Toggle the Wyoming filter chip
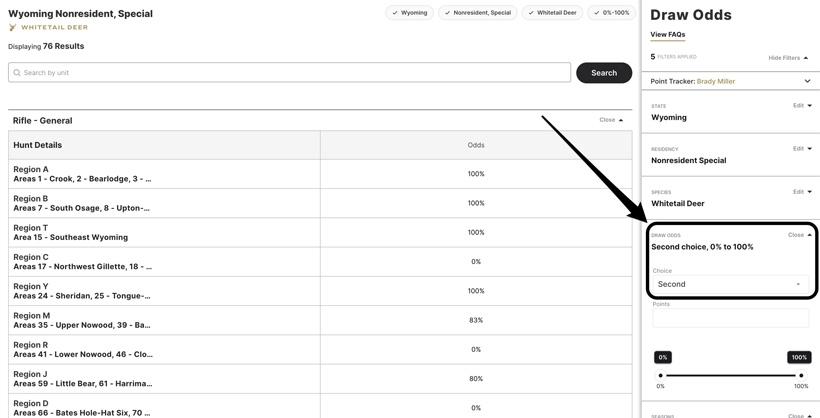 pos(410,13)
